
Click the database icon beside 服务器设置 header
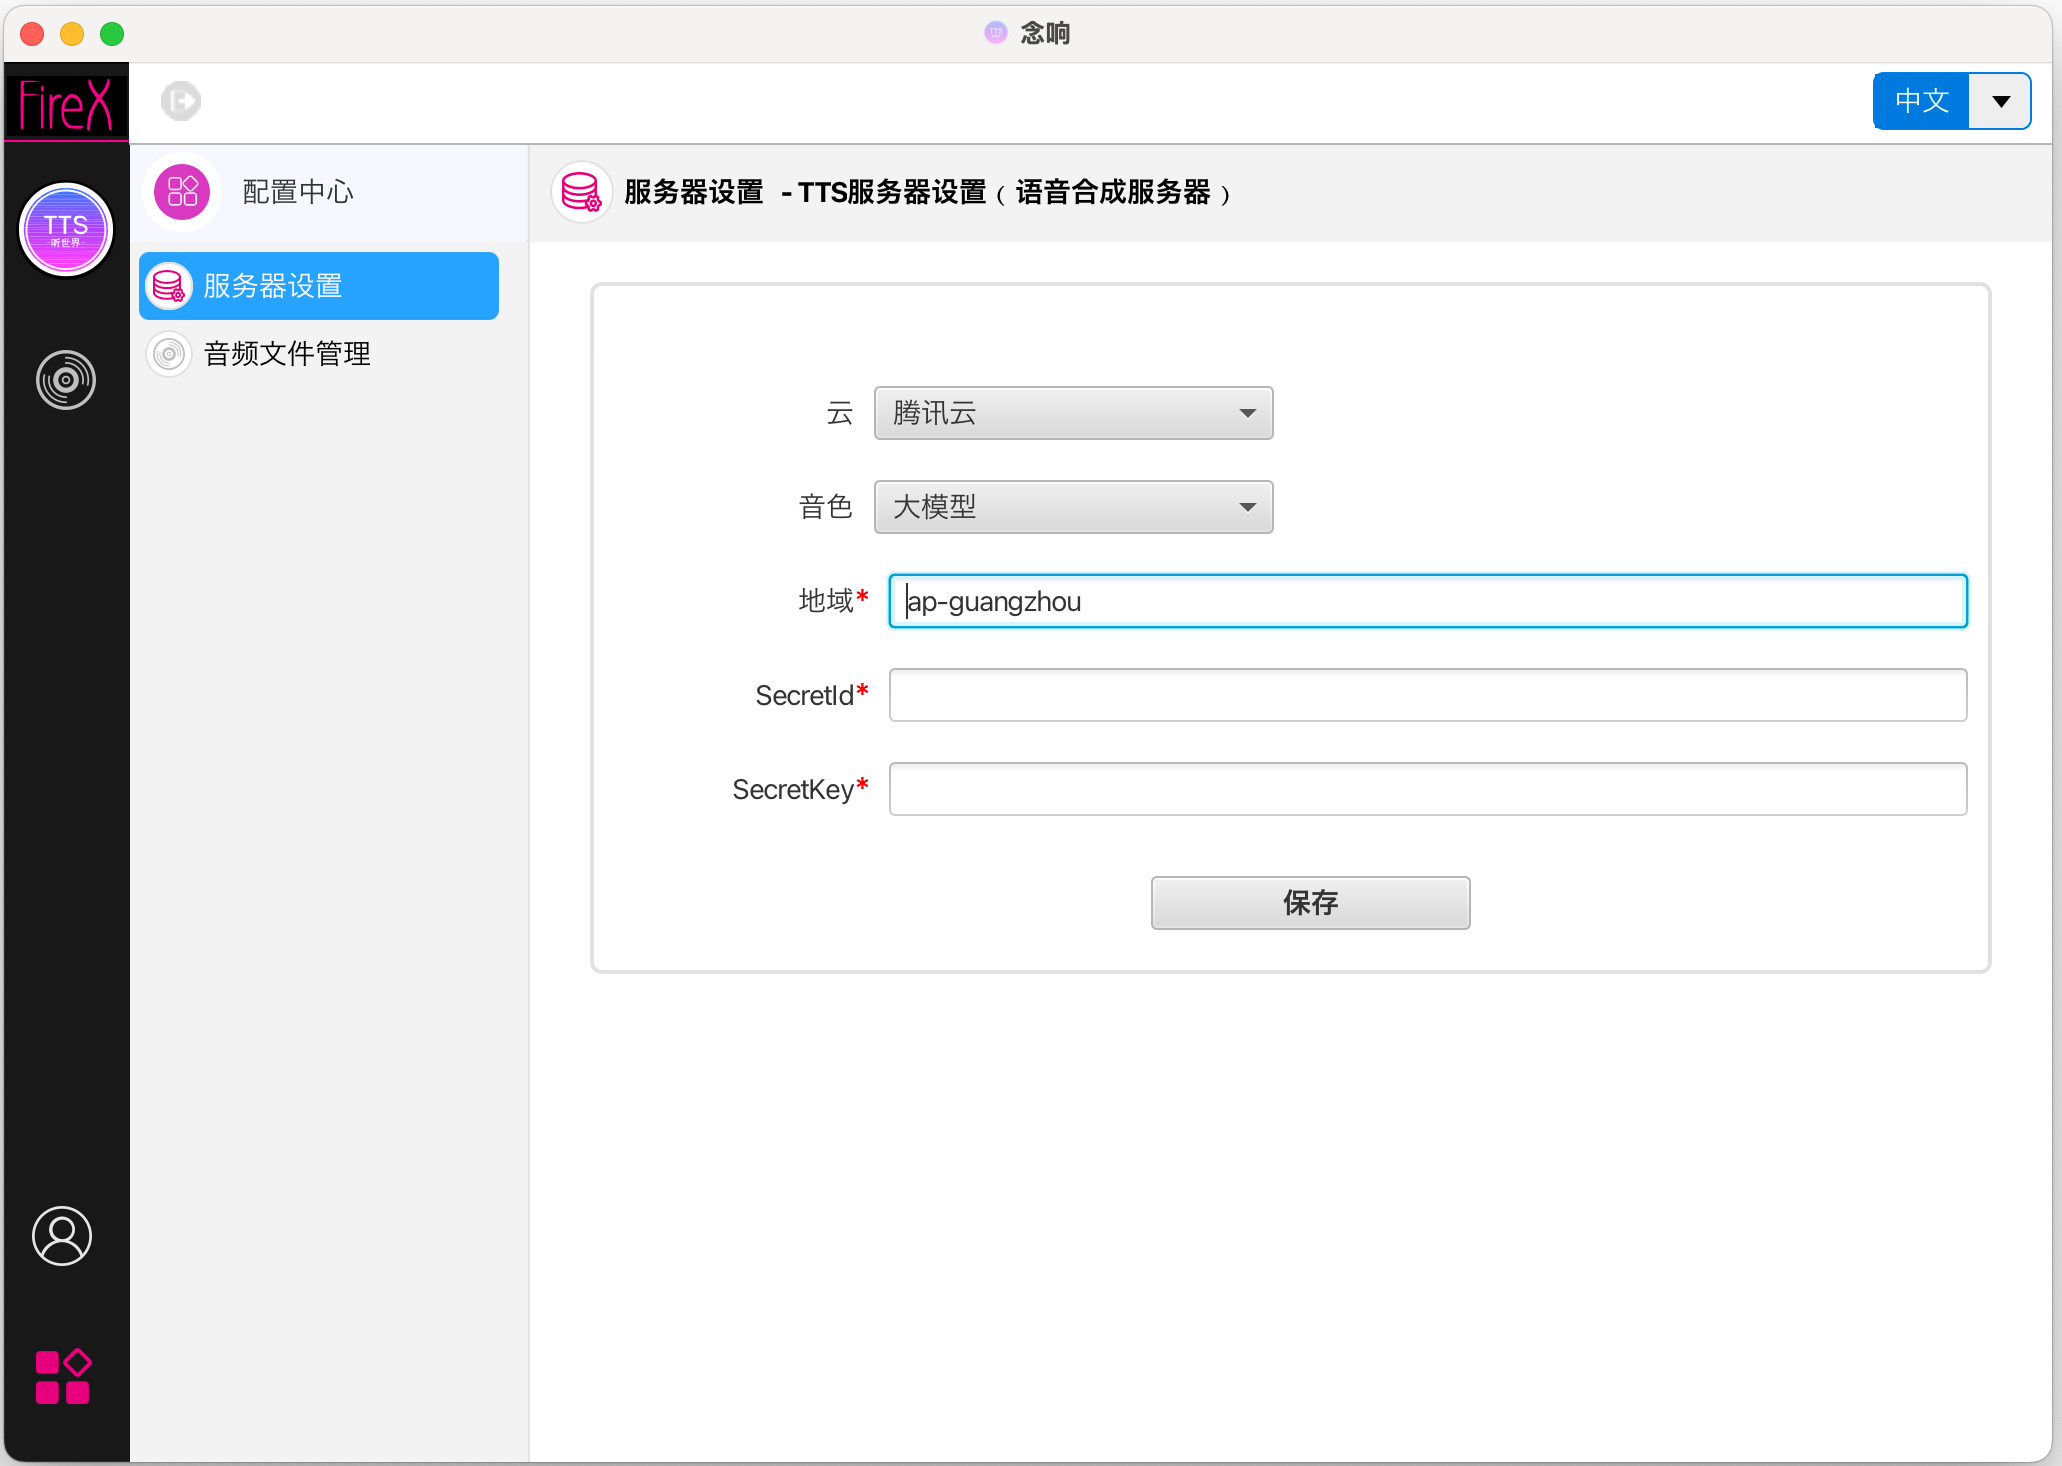pos(581,191)
